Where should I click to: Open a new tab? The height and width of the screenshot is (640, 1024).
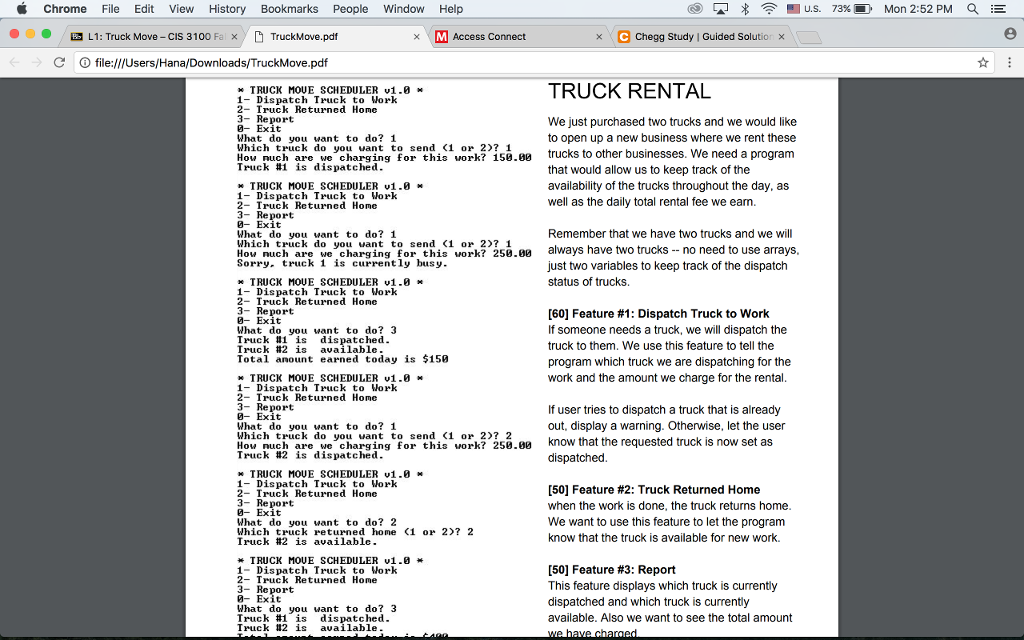[x=809, y=37]
